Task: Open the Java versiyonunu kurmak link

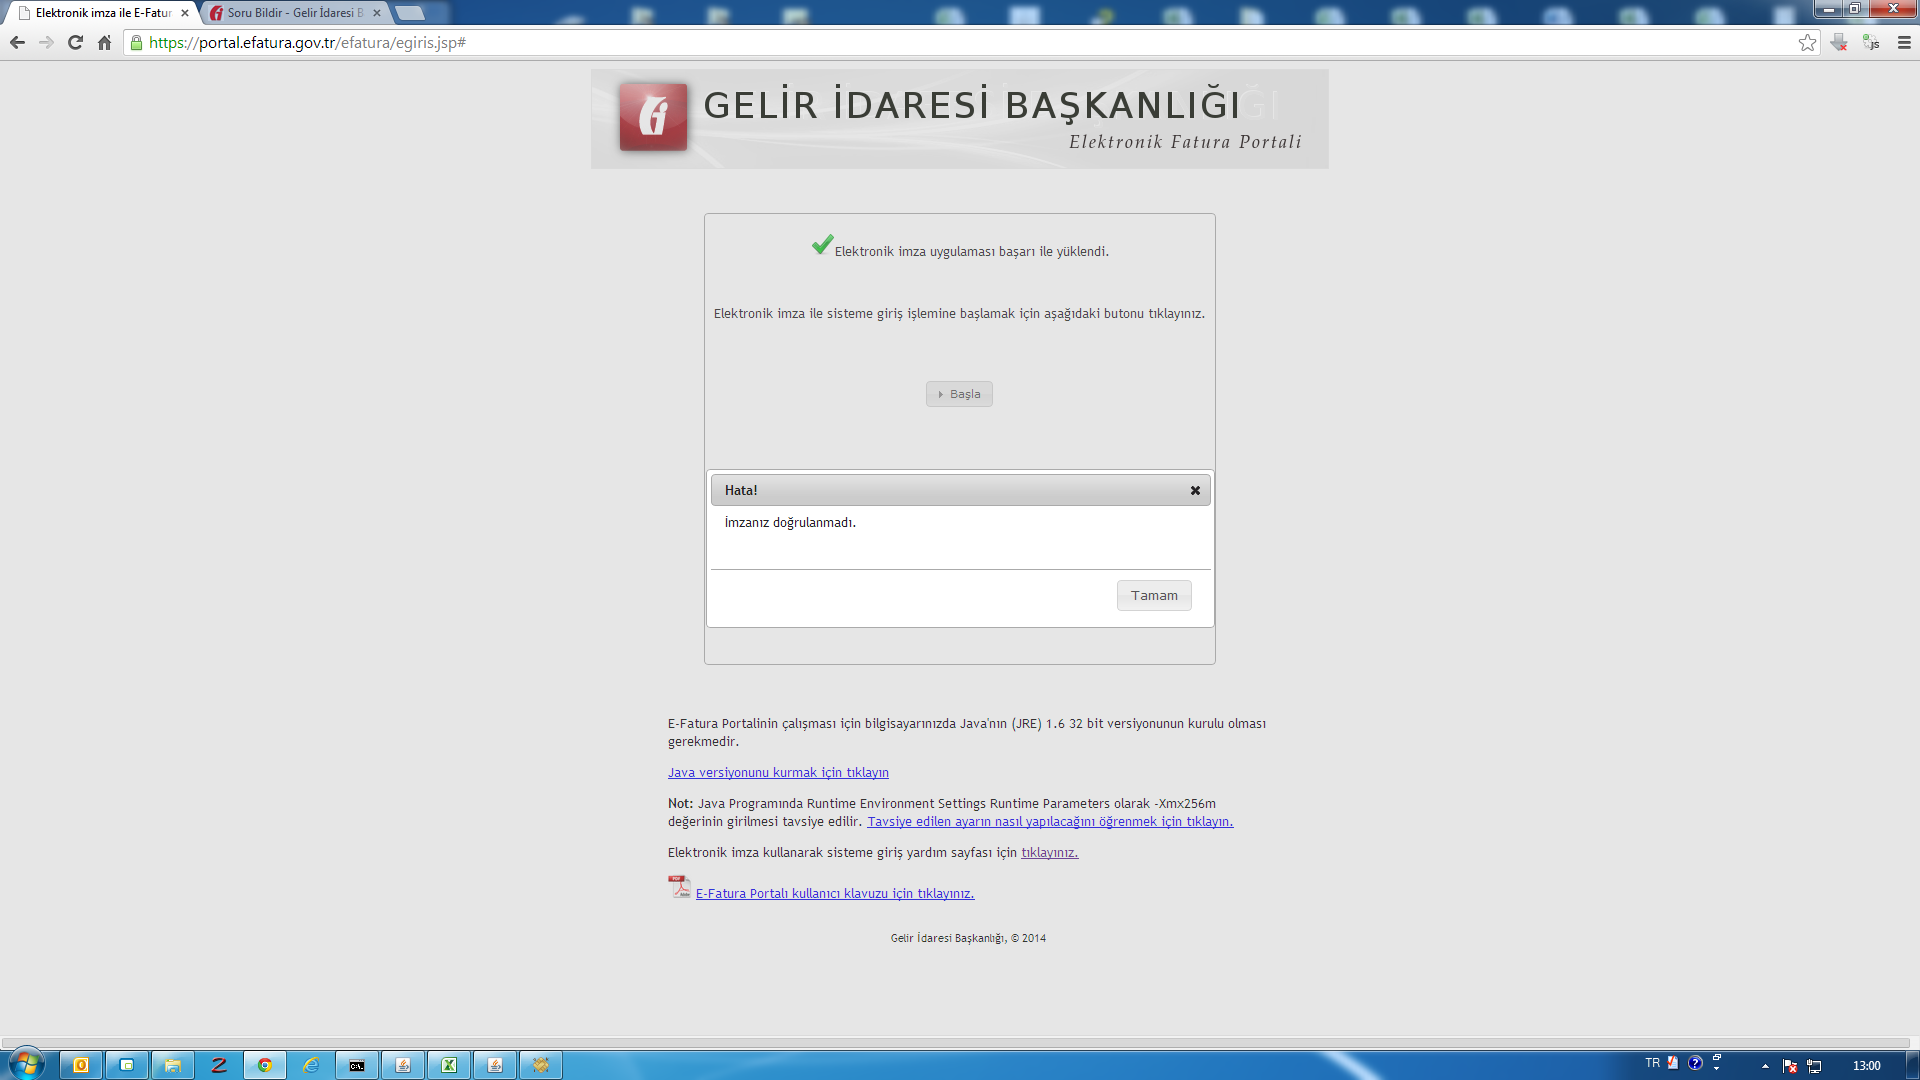Action: click(778, 772)
